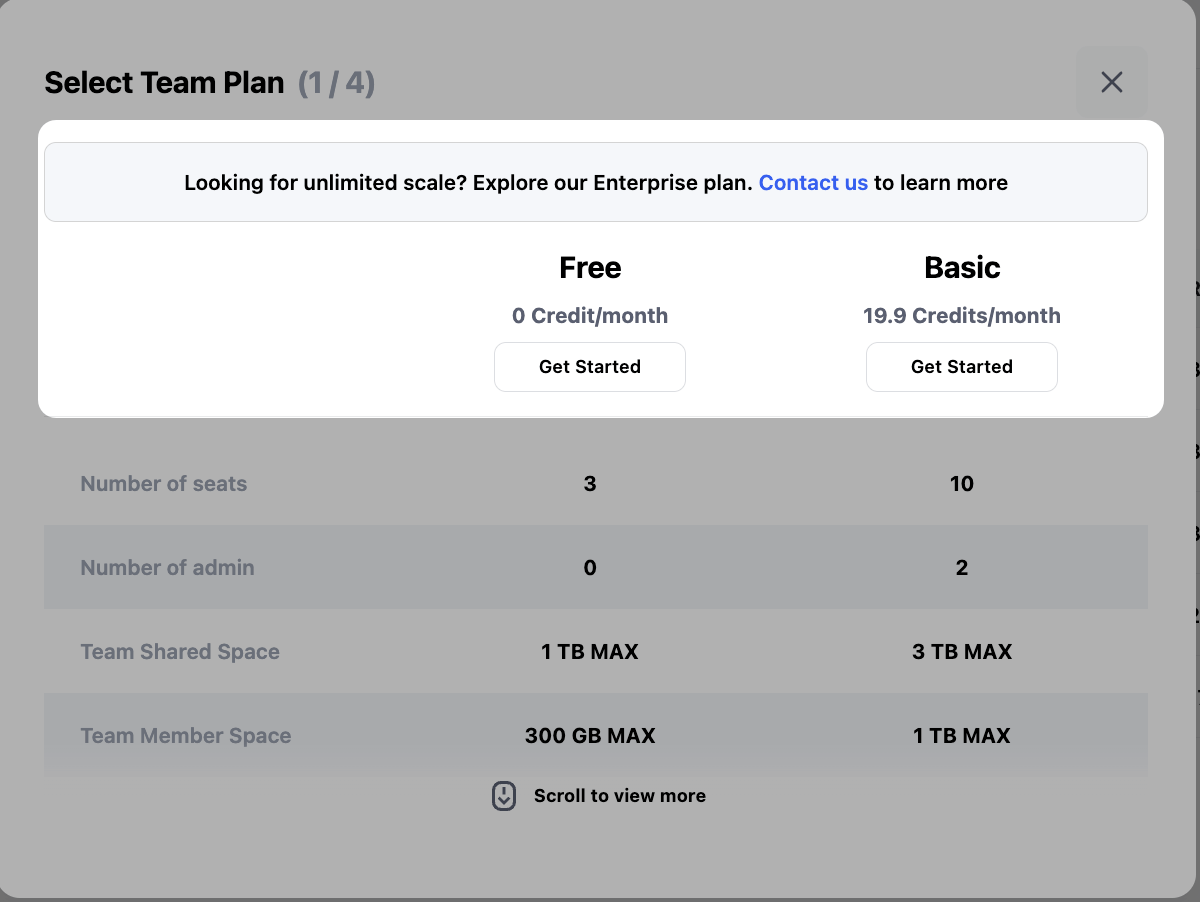Click the Number of admin row label
This screenshot has width=1200, height=902.
[x=167, y=568]
